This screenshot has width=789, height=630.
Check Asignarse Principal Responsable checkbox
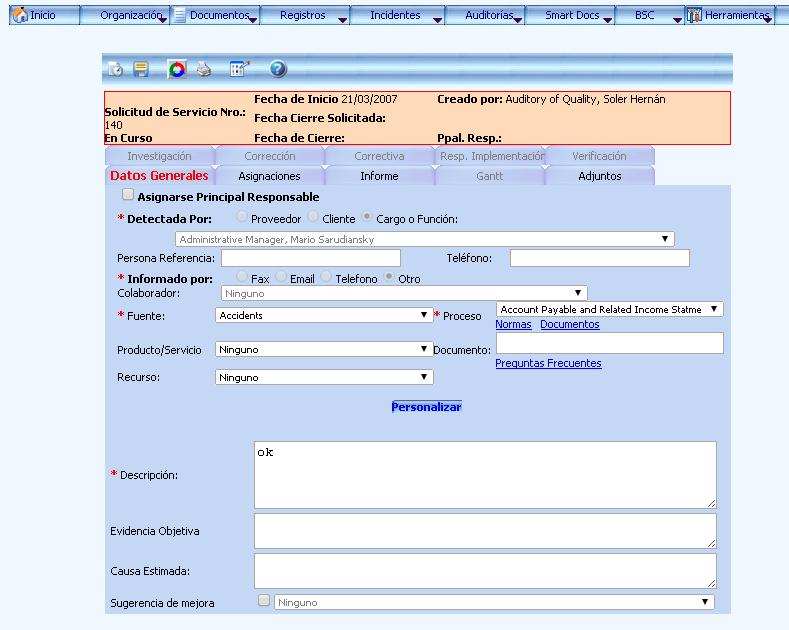tap(128, 194)
